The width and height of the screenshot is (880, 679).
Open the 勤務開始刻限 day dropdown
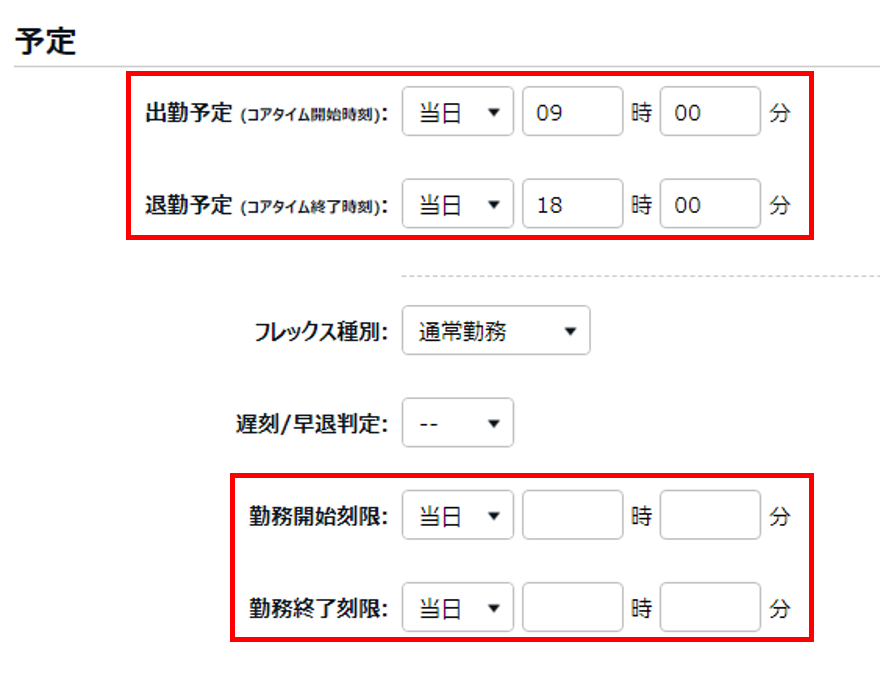(x=457, y=516)
